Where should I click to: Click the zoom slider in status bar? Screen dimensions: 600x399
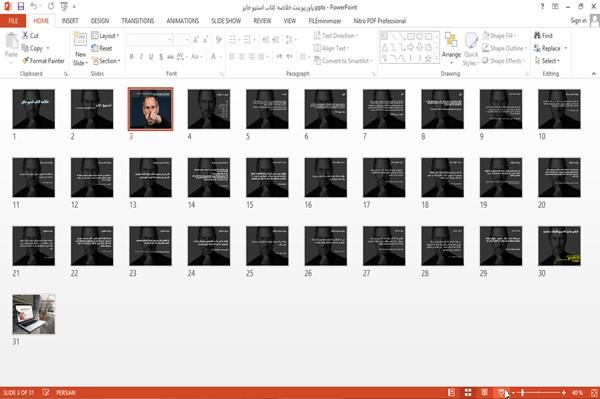[538, 392]
